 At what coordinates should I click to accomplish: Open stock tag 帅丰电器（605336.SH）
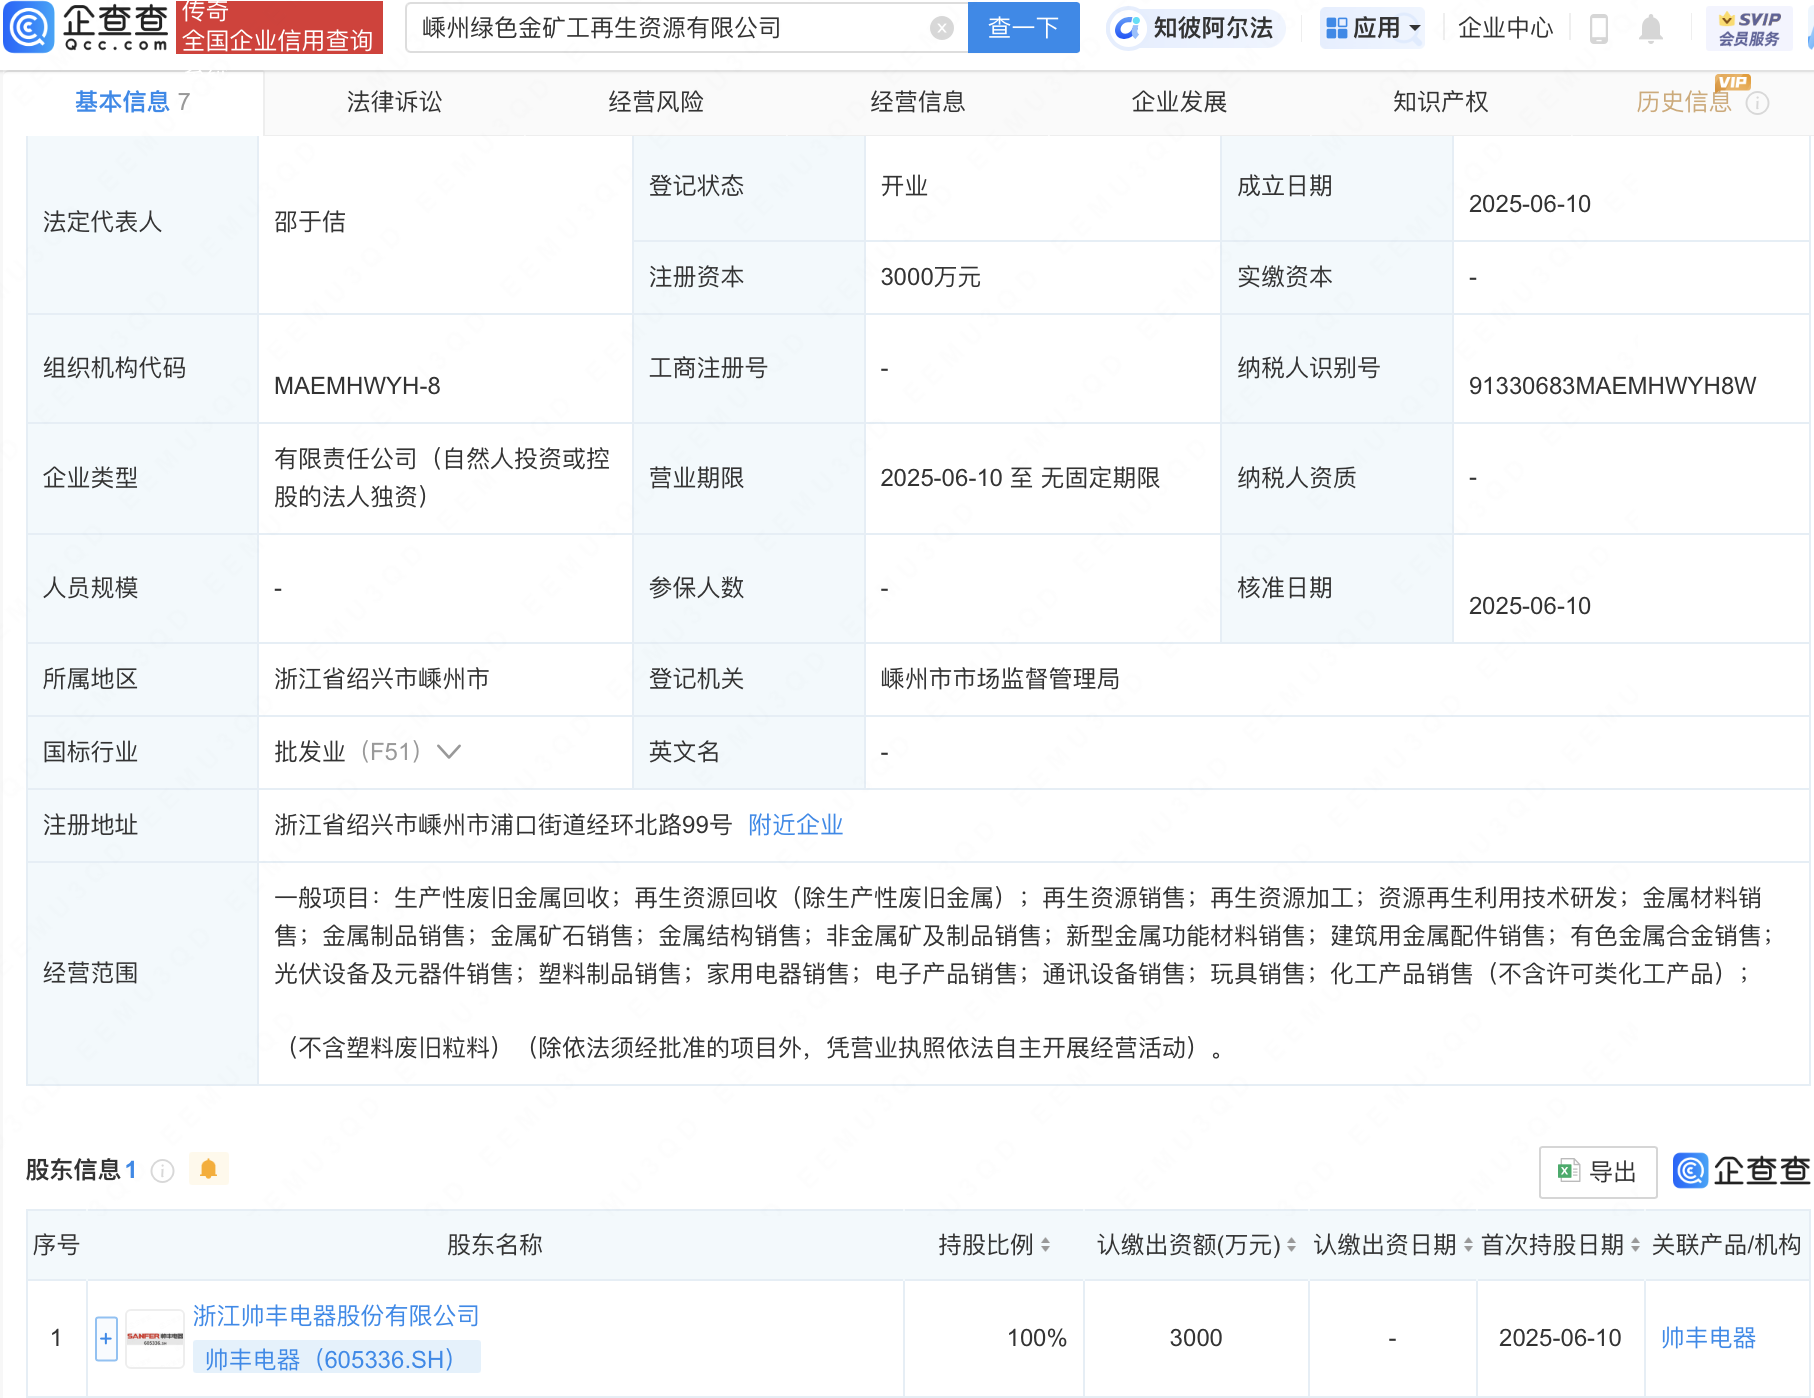[336, 1359]
